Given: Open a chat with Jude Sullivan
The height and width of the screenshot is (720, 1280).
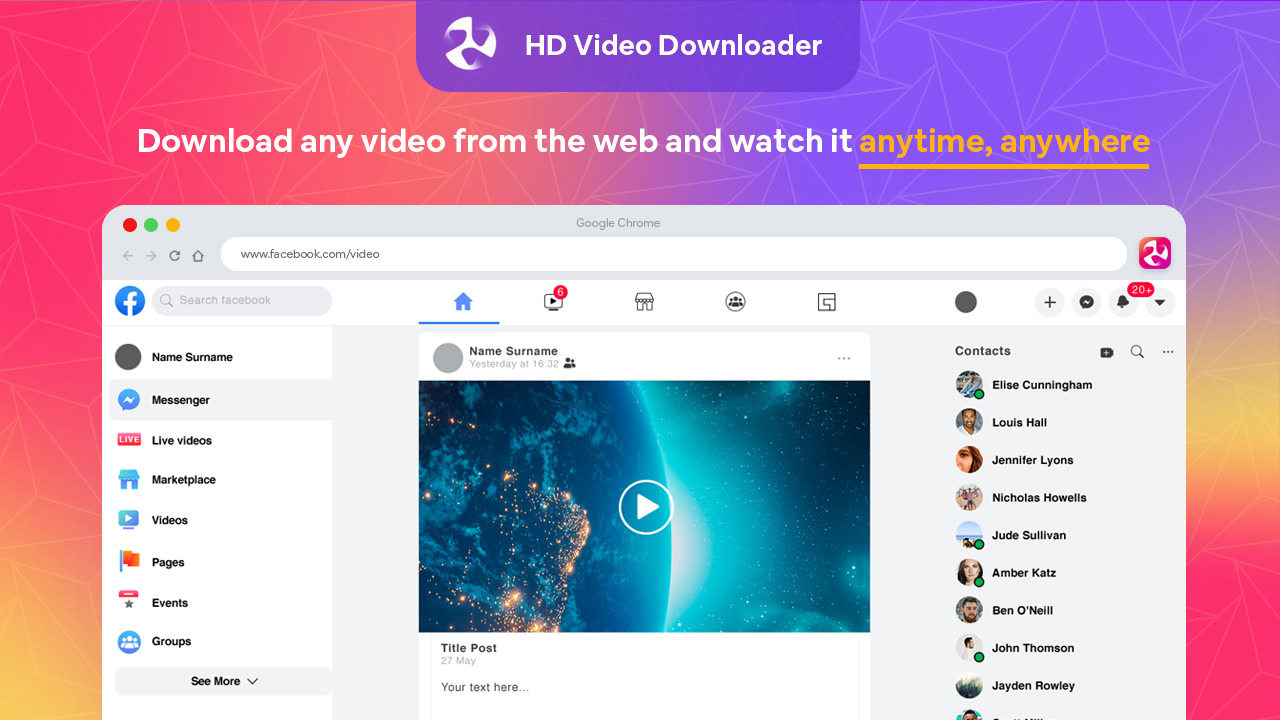Looking at the screenshot, I should coord(1011,535).
